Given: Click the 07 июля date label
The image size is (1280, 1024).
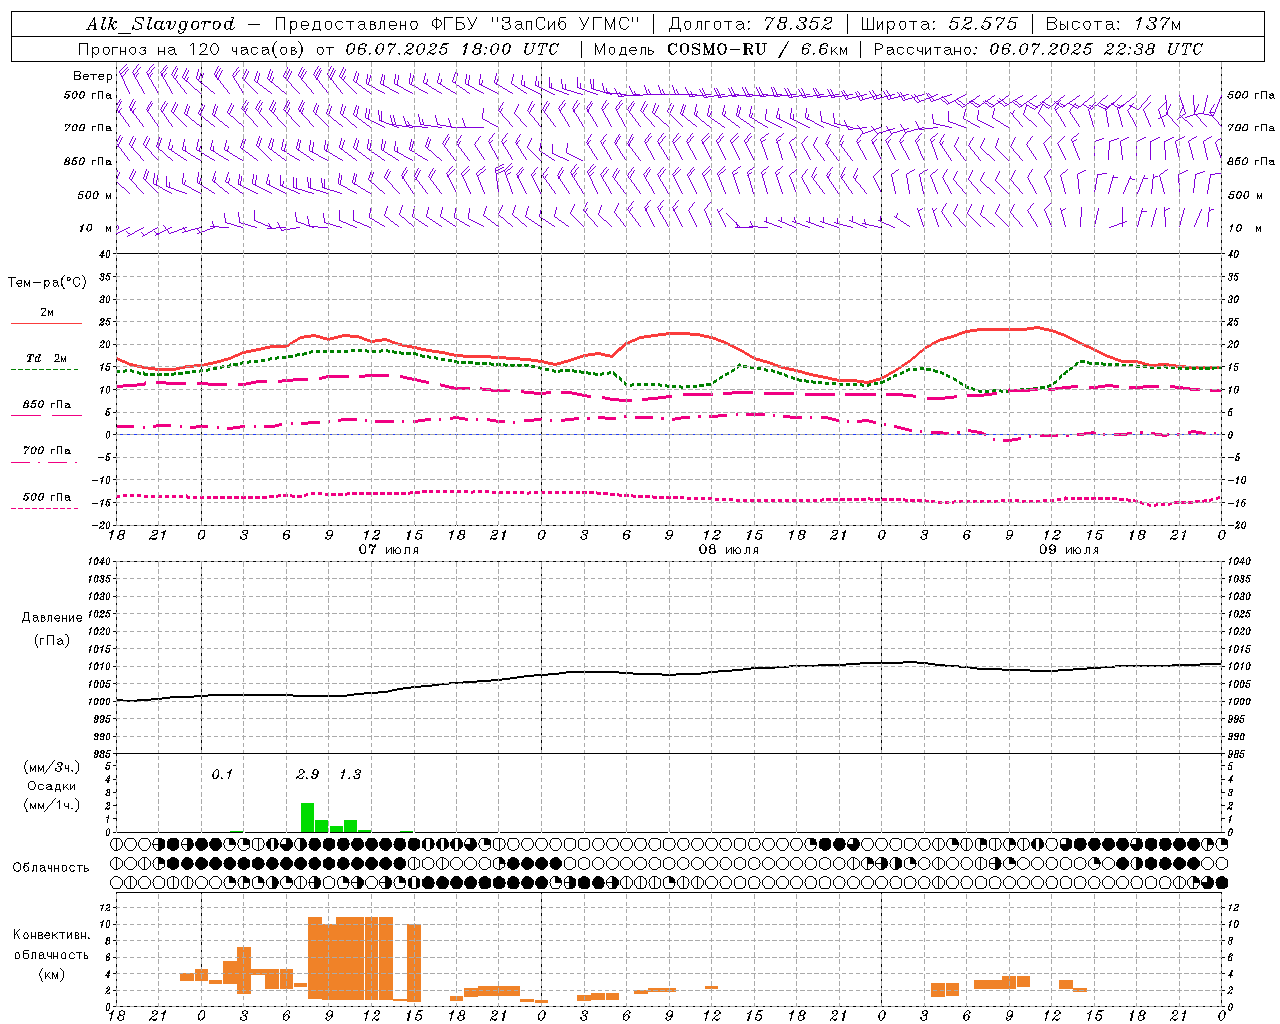Looking at the screenshot, I should [x=389, y=550].
